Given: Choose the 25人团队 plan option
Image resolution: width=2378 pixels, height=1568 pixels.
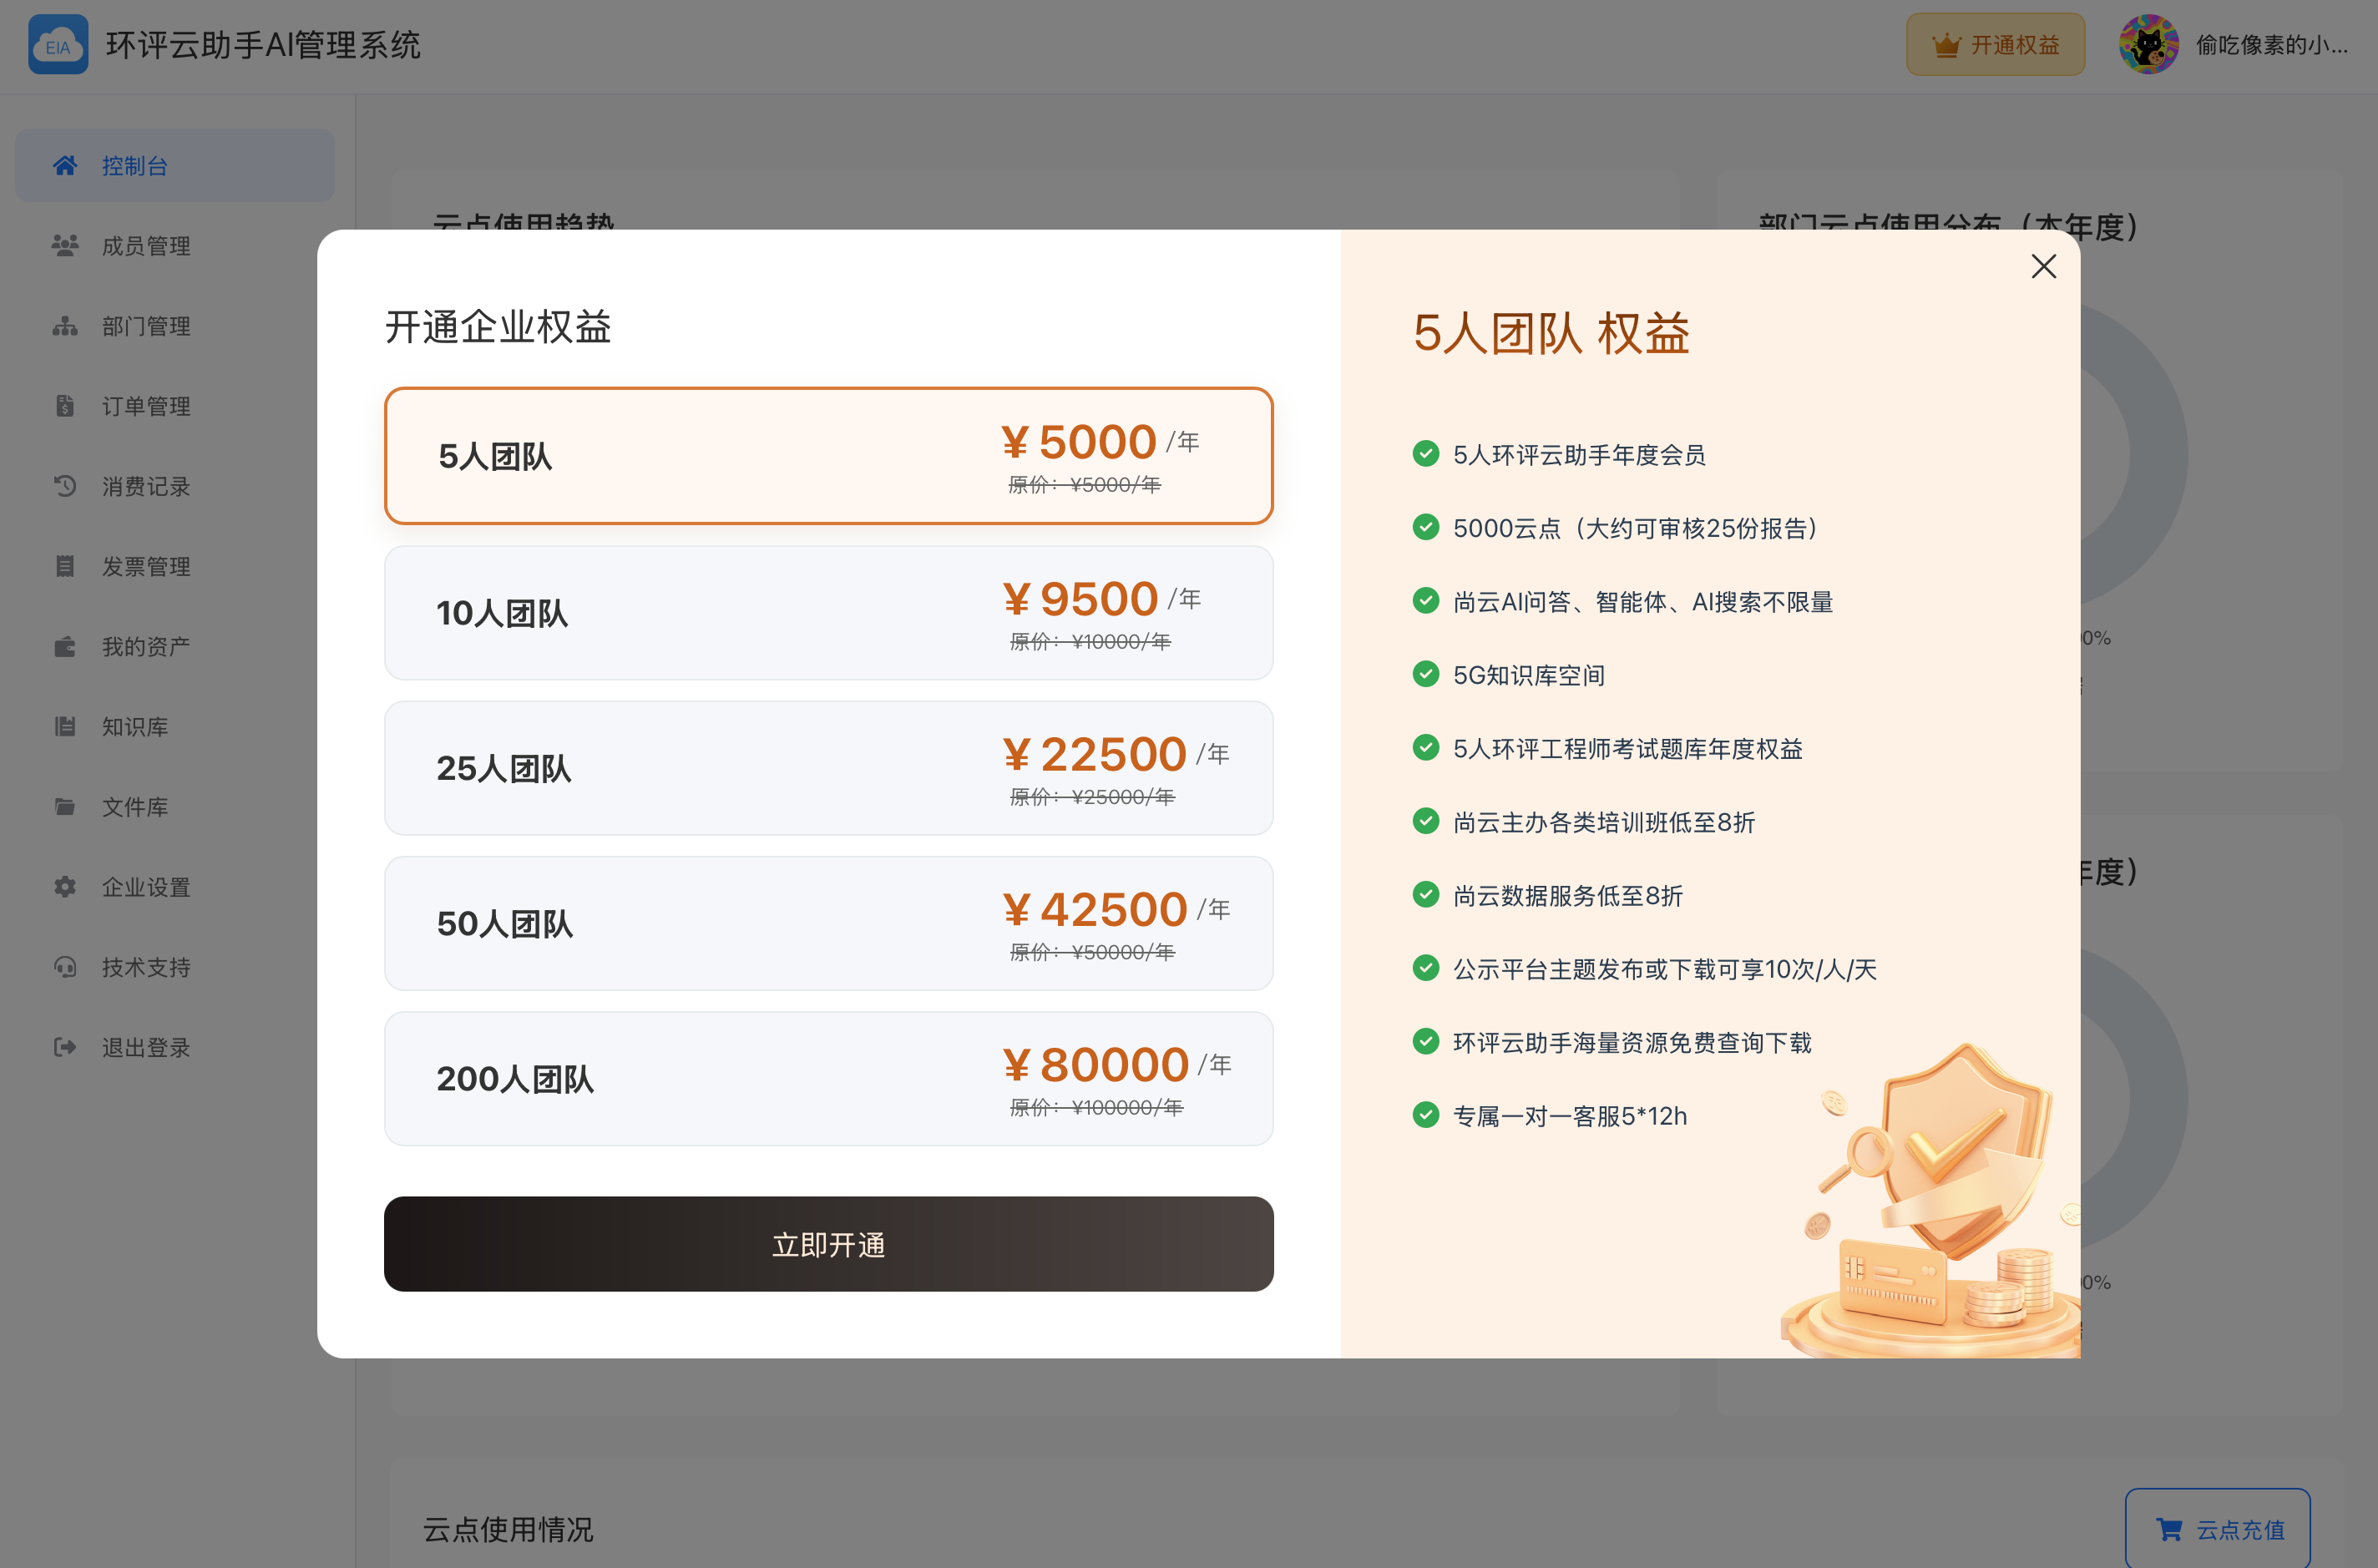Looking at the screenshot, I should (828, 768).
